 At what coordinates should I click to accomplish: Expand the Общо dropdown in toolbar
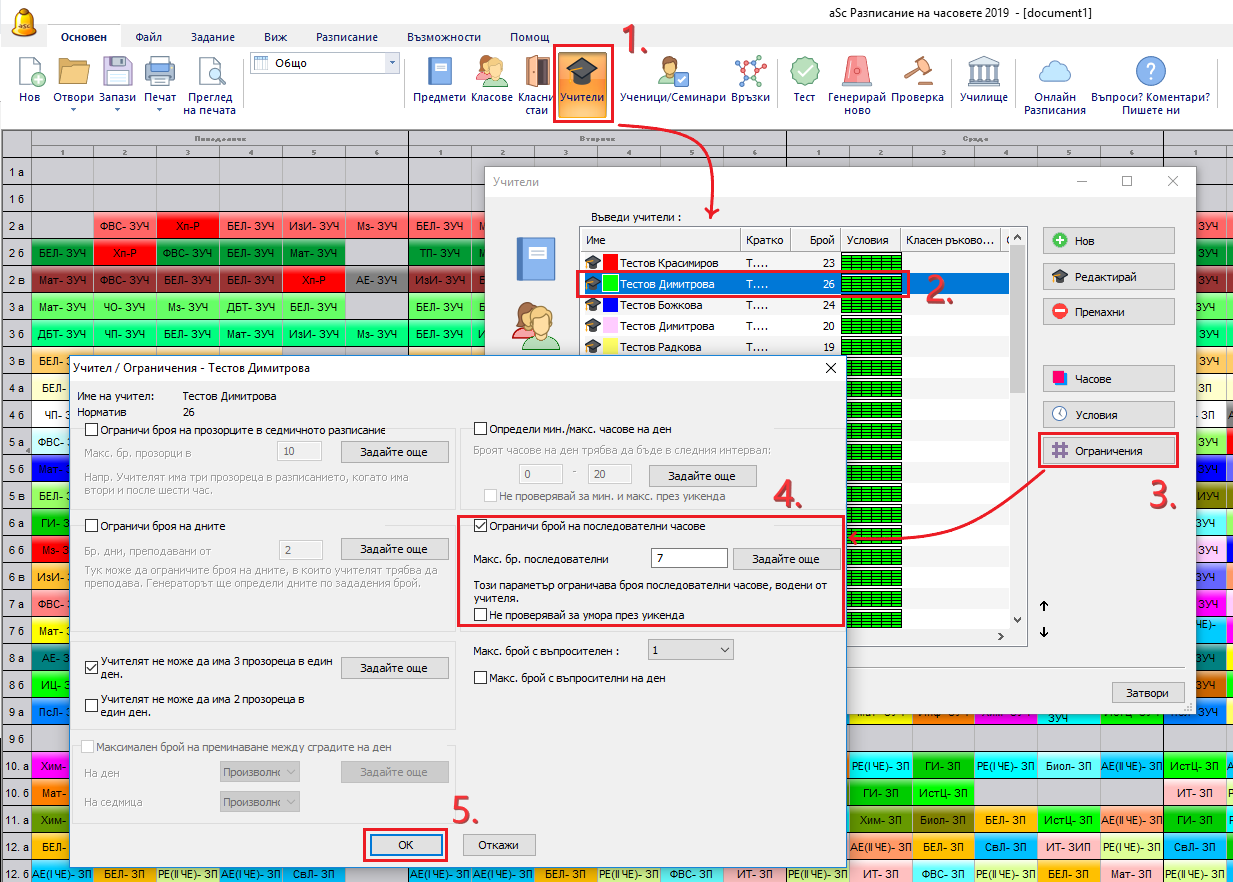point(391,64)
